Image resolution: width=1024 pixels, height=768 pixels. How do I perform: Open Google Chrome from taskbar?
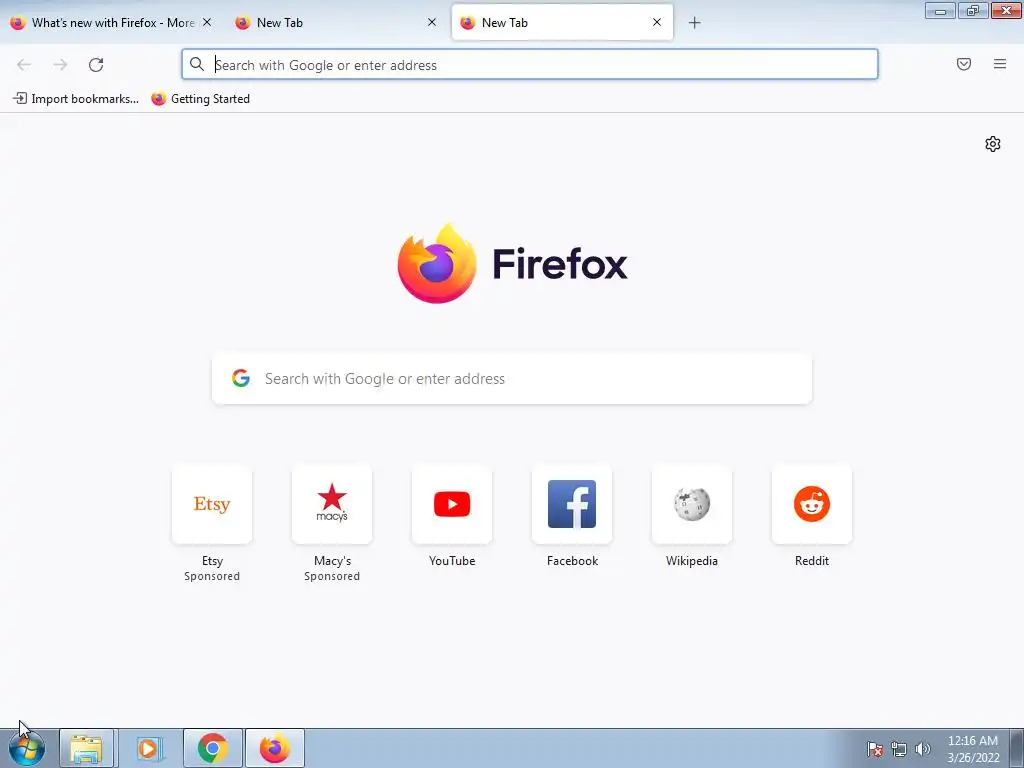(212, 748)
